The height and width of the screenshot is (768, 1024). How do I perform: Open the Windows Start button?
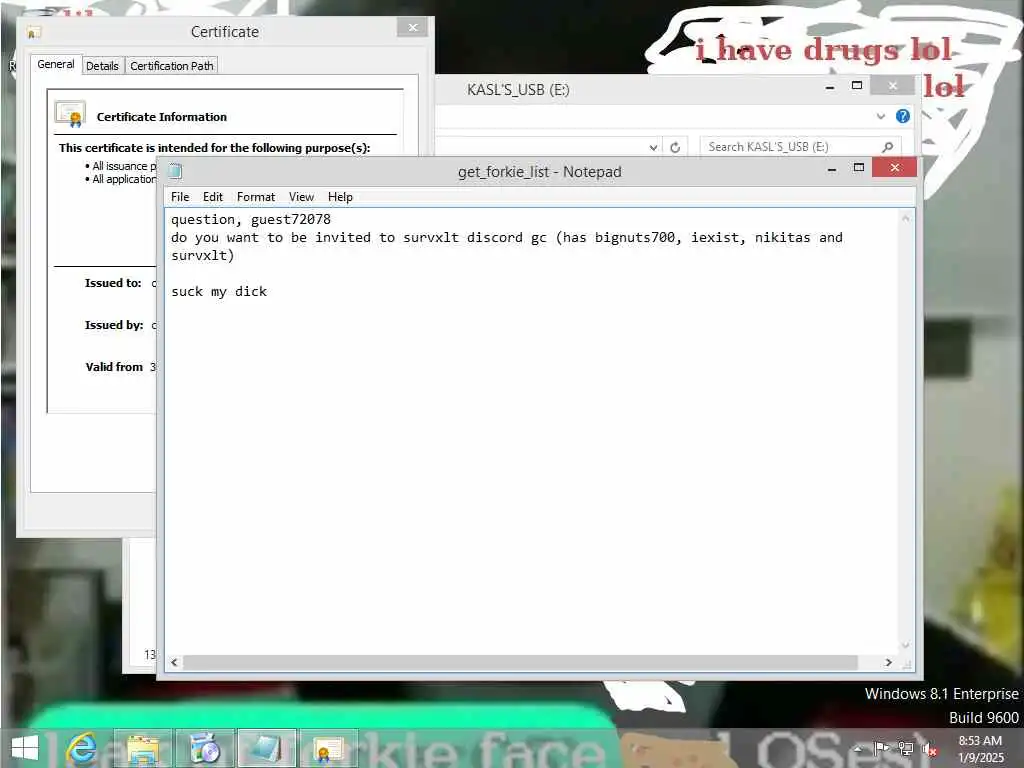click(x=25, y=748)
